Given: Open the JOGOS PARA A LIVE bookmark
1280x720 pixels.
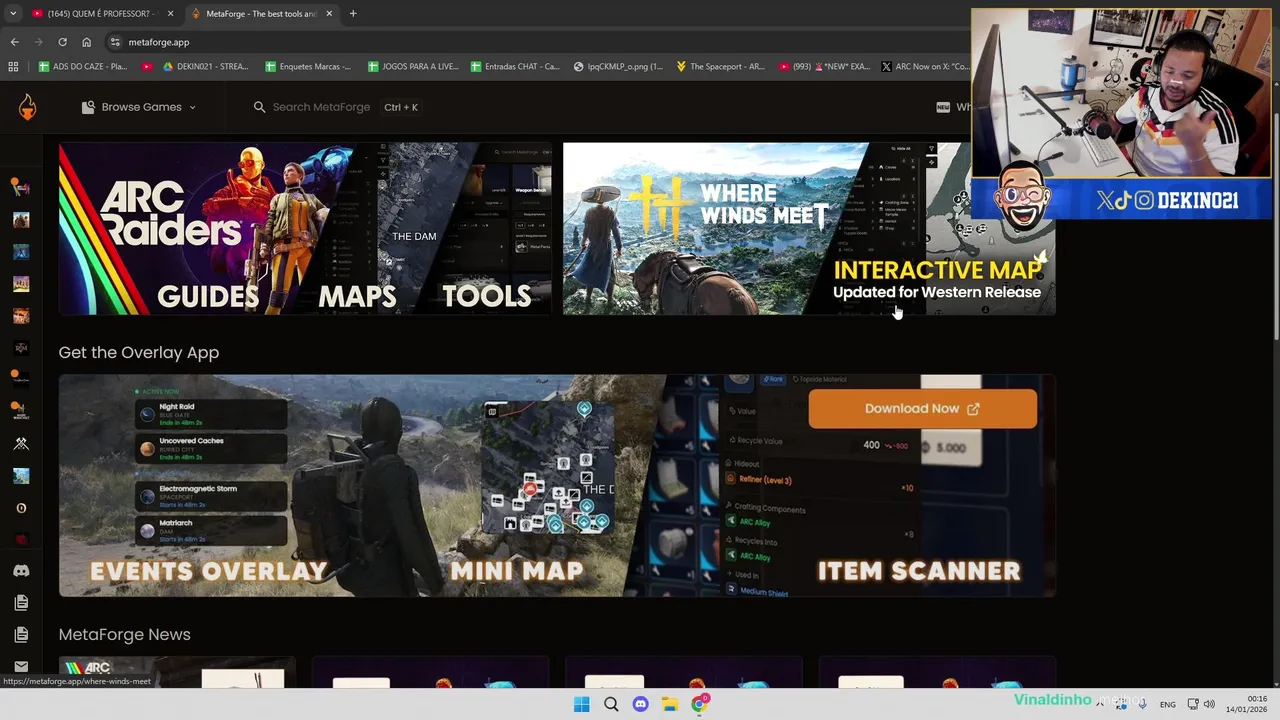Looking at the screenshot, I should tap(413, 67).
